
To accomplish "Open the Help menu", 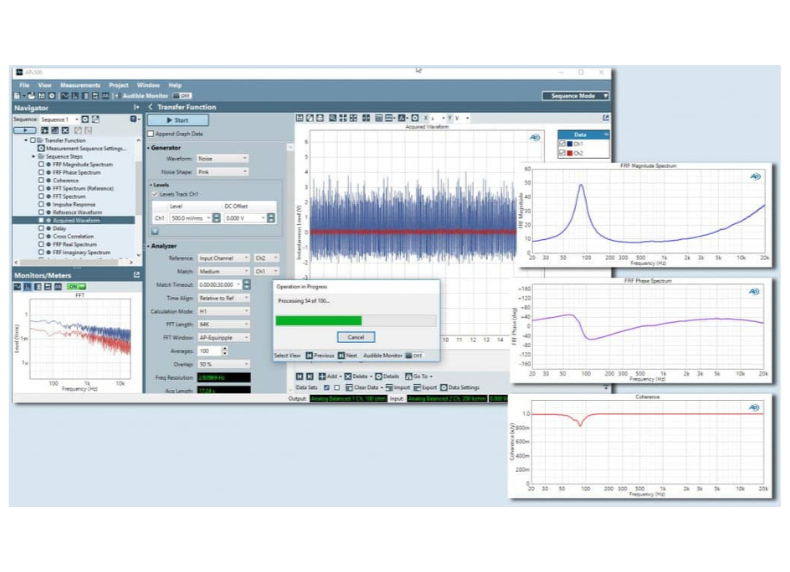I will click(x=175, y=85).
